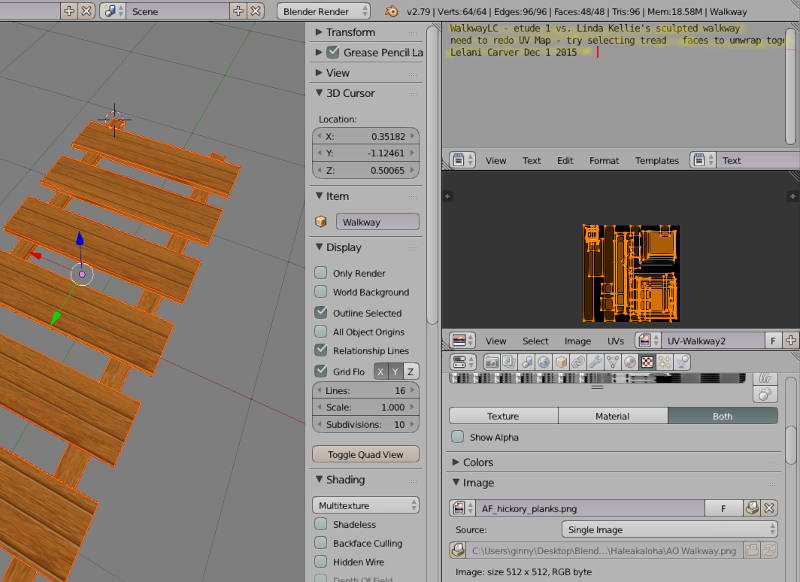Screen dimensions: 800x582
Task: Open the Templates menu in text editor
Action: coord(657,161)
